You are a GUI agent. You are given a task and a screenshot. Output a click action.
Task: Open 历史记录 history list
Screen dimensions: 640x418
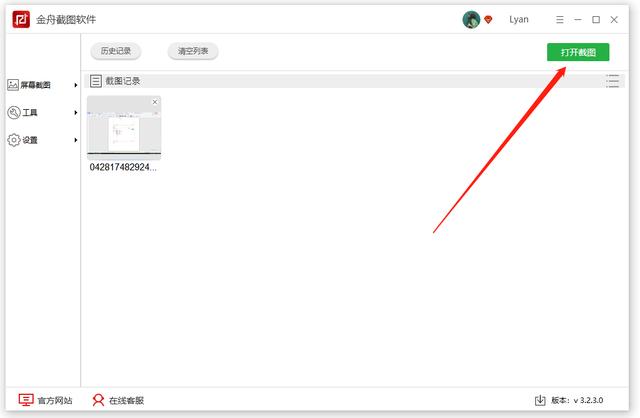(x=115, y=51)
